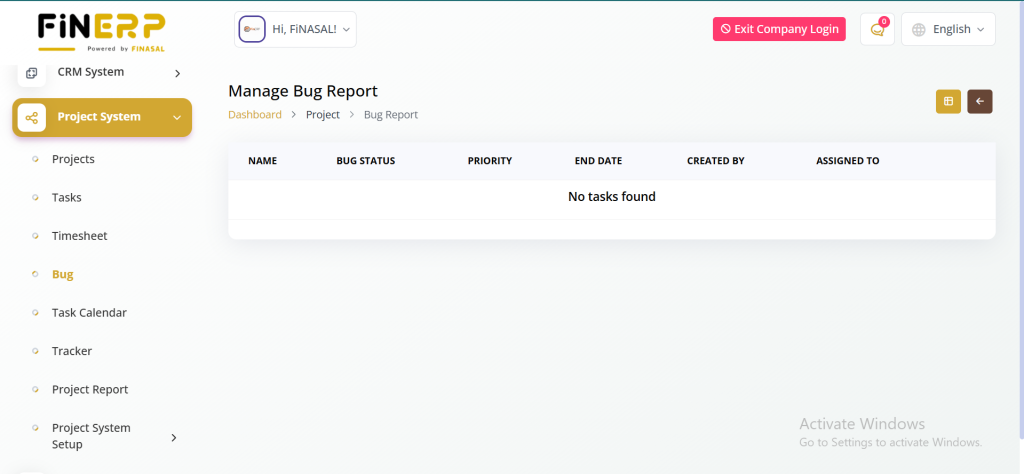Screen dimensions: 1024x474
Task: Collapse the Project System menu
Action: (x=177, y=117)
